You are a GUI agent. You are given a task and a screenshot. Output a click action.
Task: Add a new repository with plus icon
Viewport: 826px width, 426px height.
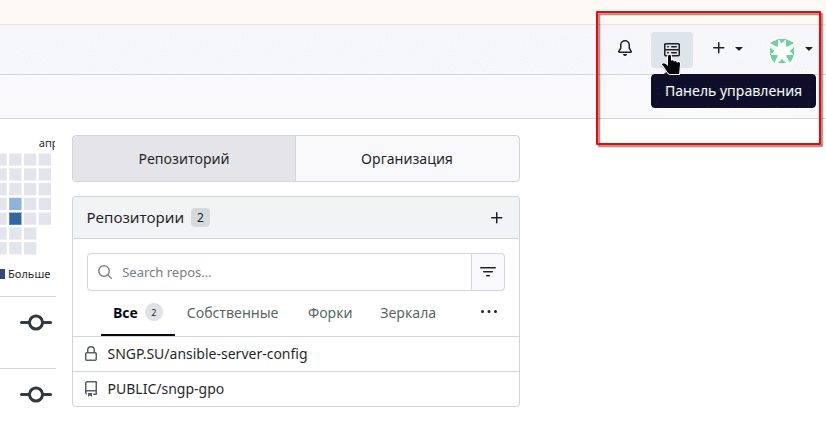(x=496, y=218)
